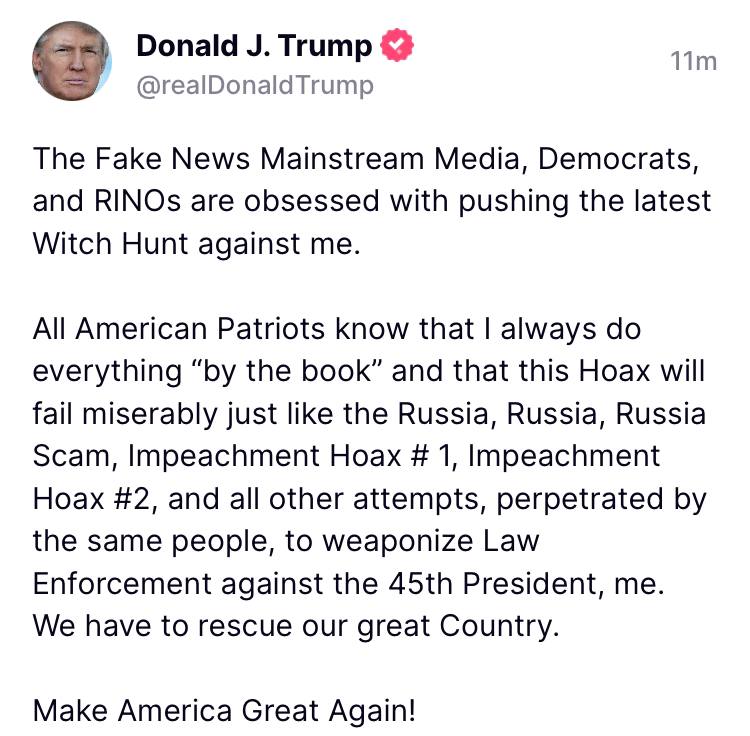Click the "weaponize Law" phrase
Viewport: 750px width, 736px height.
[x=430, y=541]
